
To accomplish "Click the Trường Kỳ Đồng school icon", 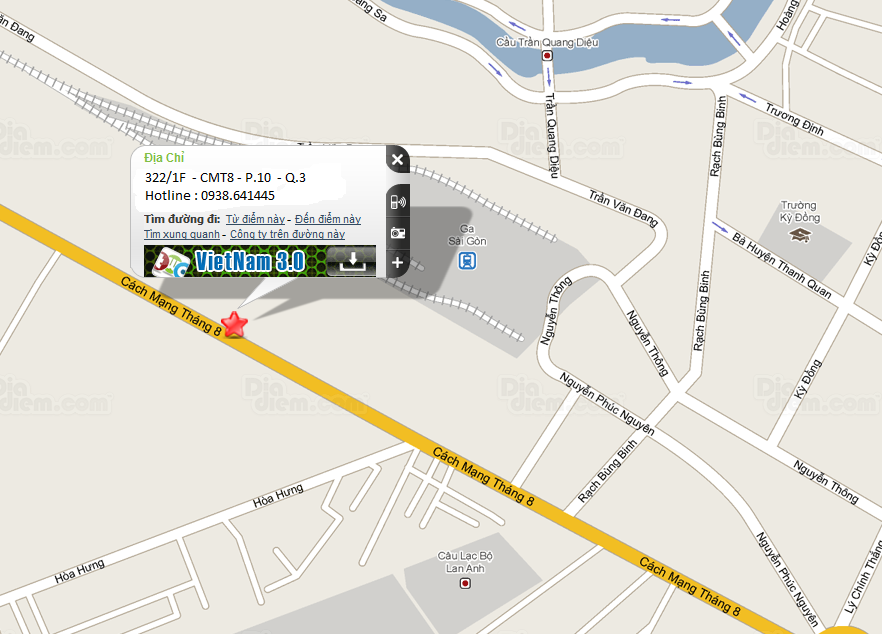I will [800, 235].
